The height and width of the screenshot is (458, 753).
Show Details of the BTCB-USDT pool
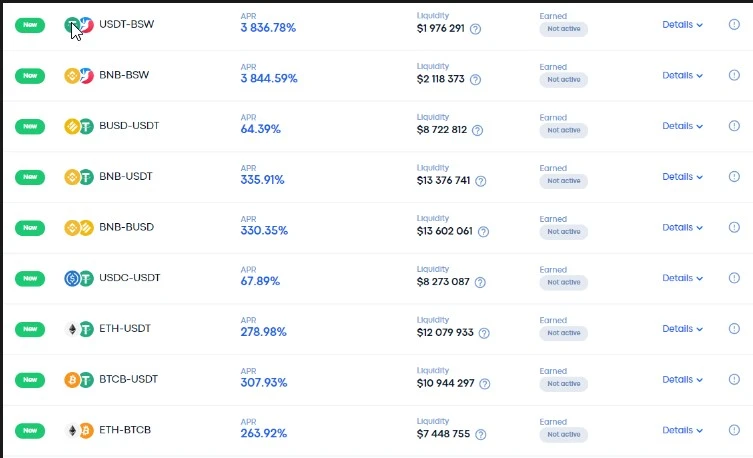pyautogui.click(x=682, y=379)
